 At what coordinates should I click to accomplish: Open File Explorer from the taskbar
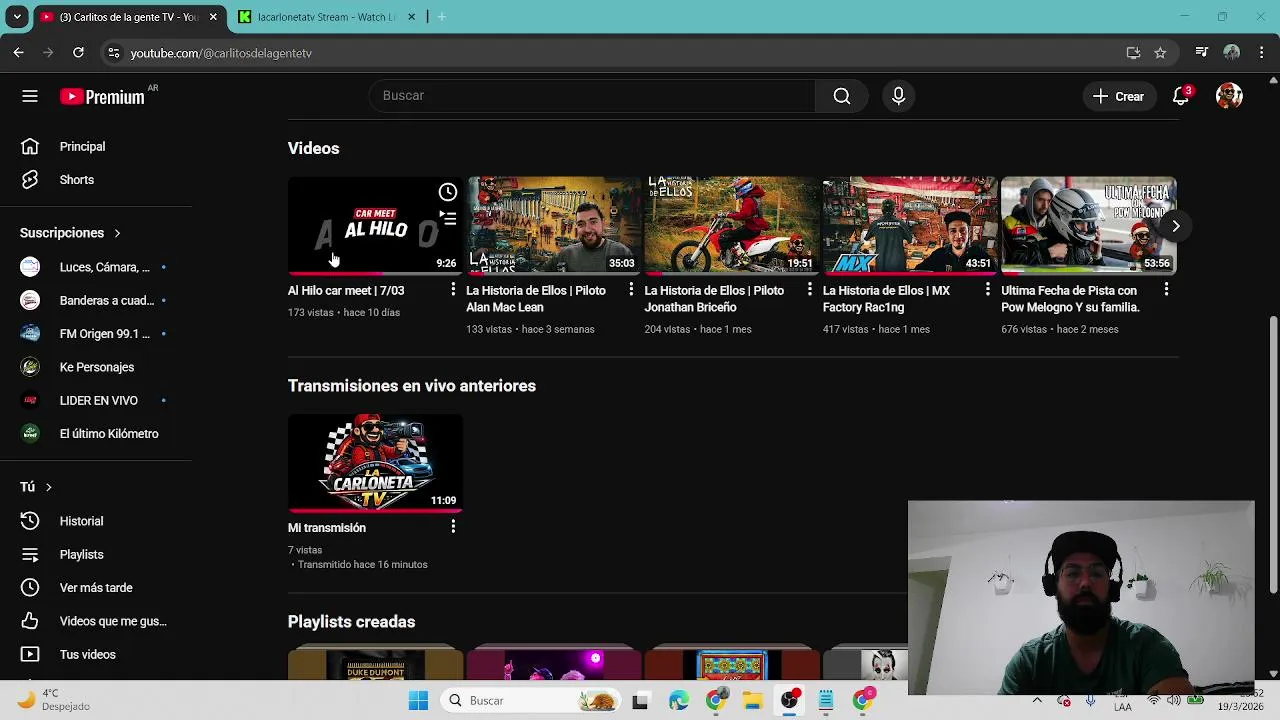[752, 701]
